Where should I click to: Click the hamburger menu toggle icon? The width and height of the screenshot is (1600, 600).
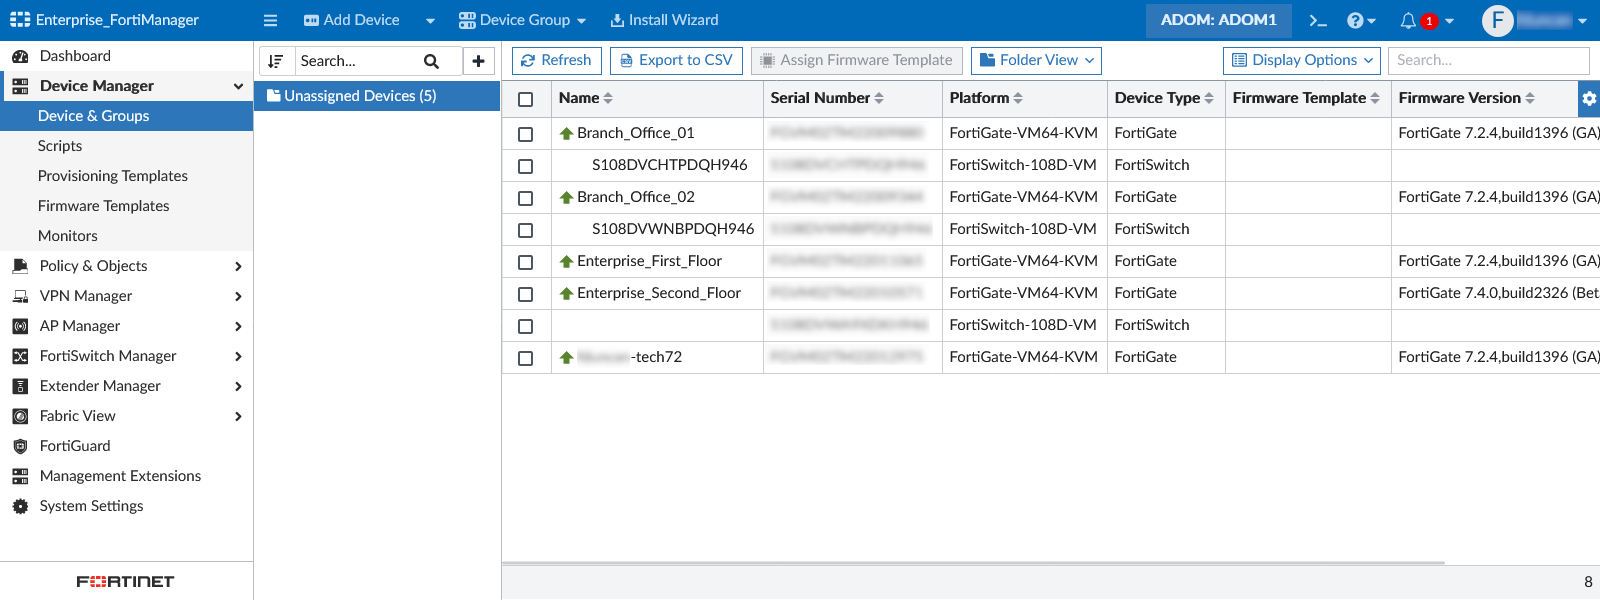point(270,20)
